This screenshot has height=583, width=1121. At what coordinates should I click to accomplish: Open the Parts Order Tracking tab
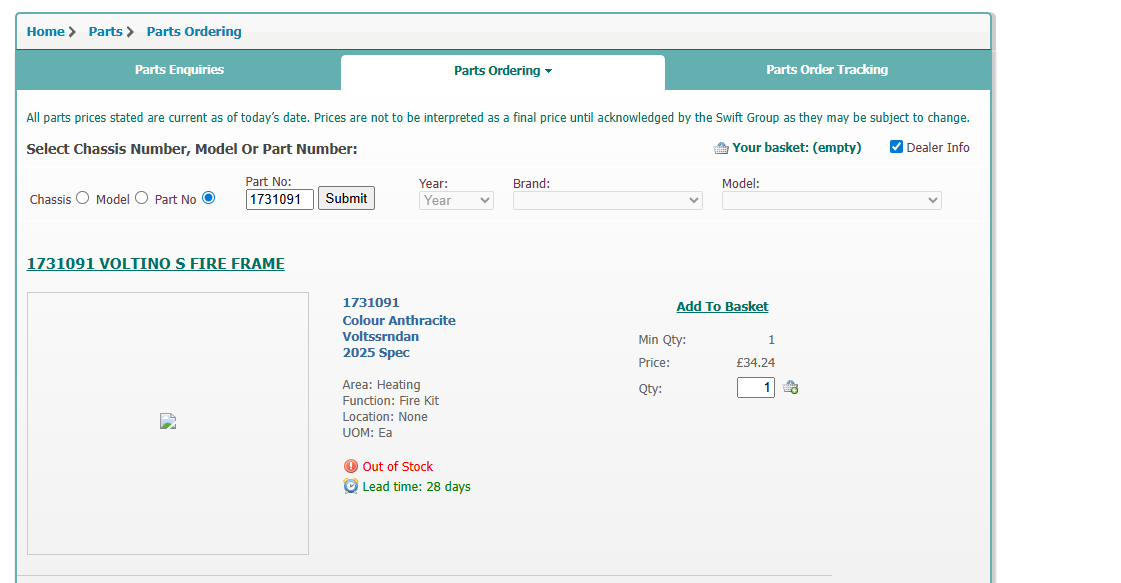(x=827, y=70)
